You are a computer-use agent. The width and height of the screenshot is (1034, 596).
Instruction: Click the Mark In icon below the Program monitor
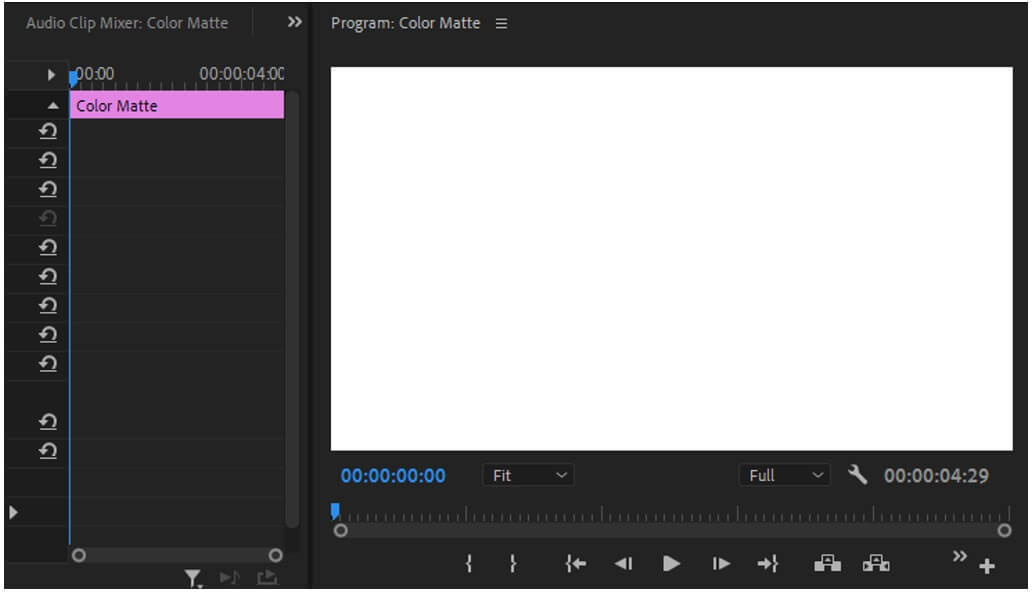click(468, 563)
